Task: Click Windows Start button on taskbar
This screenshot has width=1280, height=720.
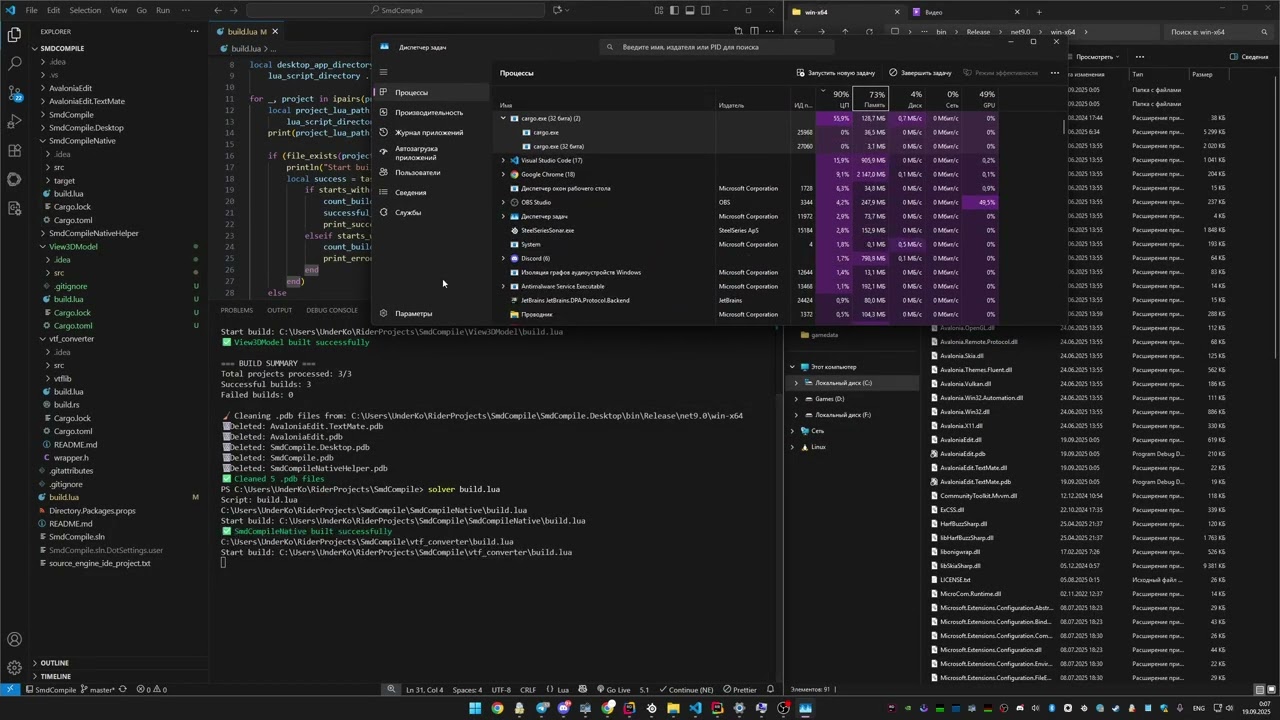Action: tap(475, 709)
